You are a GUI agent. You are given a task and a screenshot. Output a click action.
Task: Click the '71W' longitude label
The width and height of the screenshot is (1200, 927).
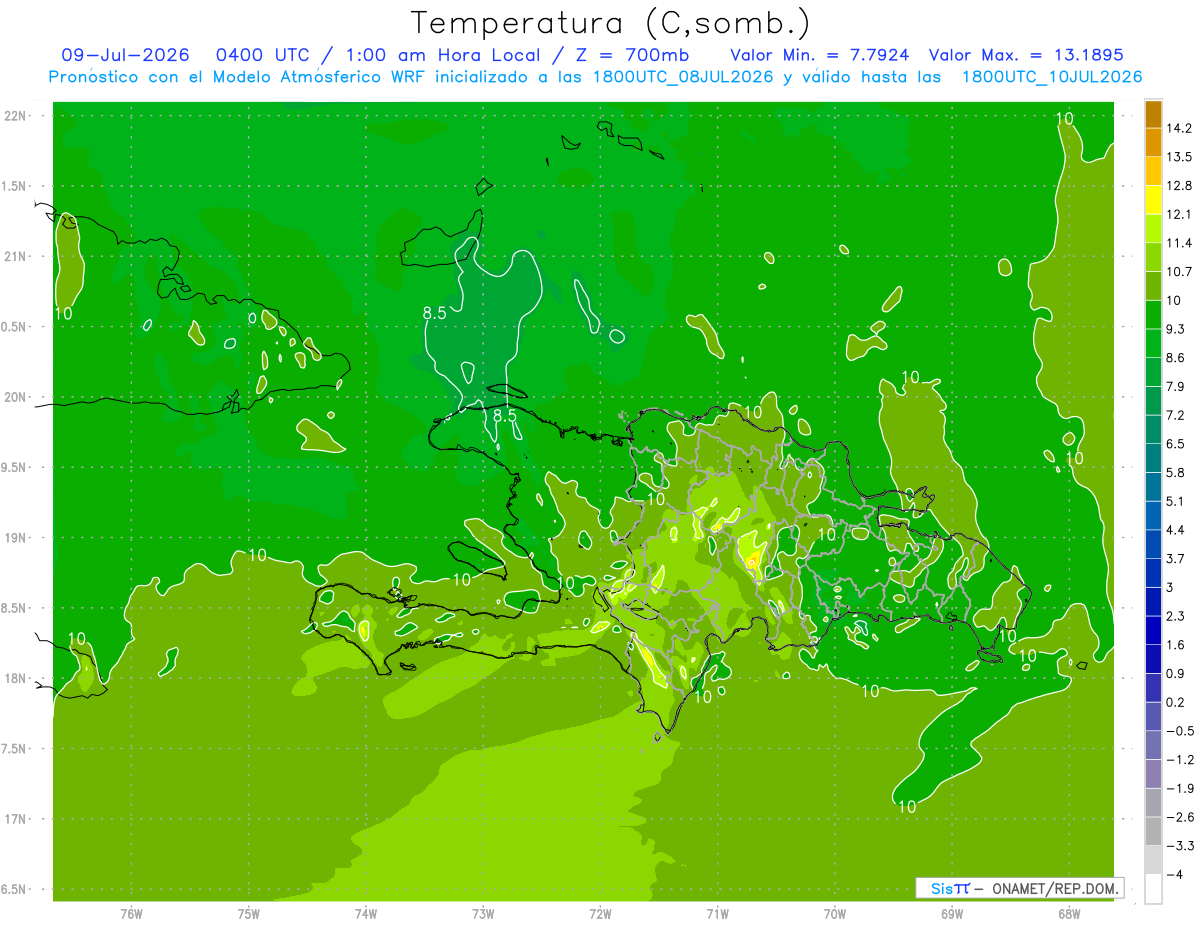pyautogui.click(x=717, y=913)
